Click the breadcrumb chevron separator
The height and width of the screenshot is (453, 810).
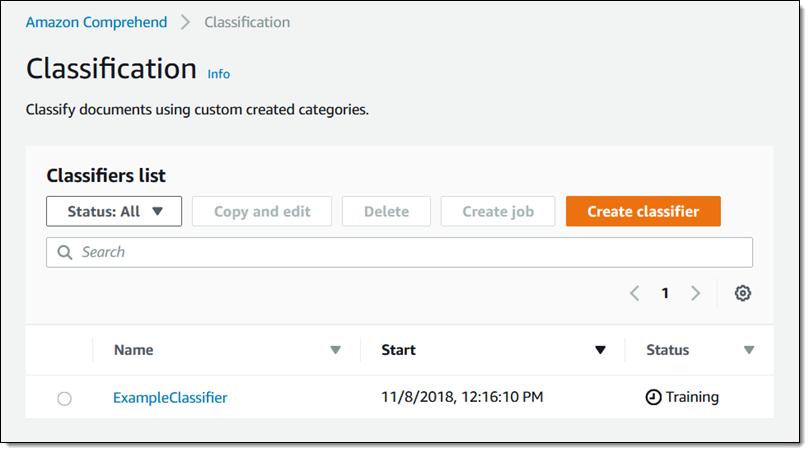click(185, 22)
